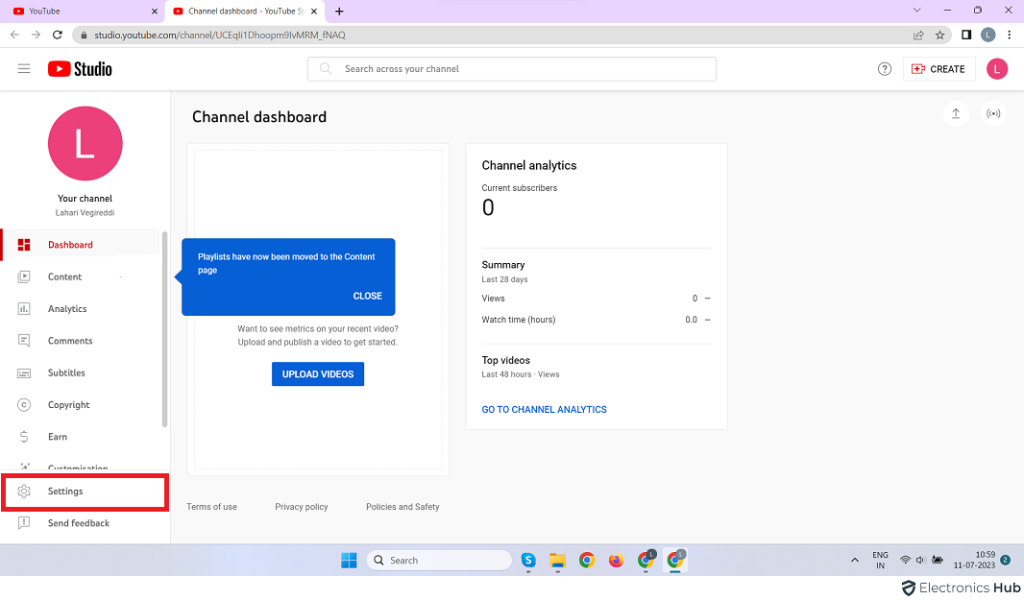The height and width of the screenshot is (600, 1024).
Task: Click the Go Live broadcast icon
Action: tap(993, 114)
